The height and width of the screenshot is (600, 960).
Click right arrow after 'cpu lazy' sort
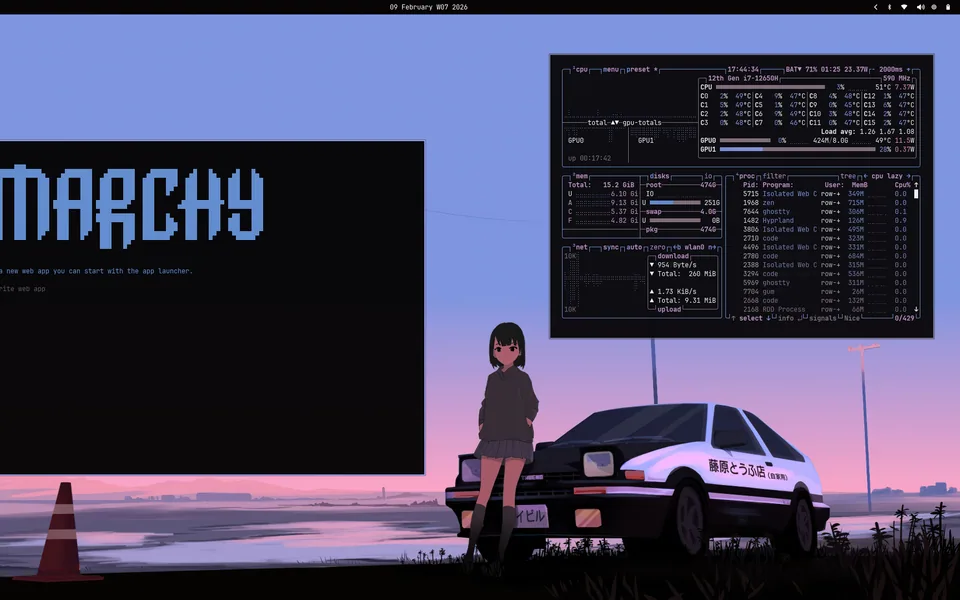click(x=909, y=176)
